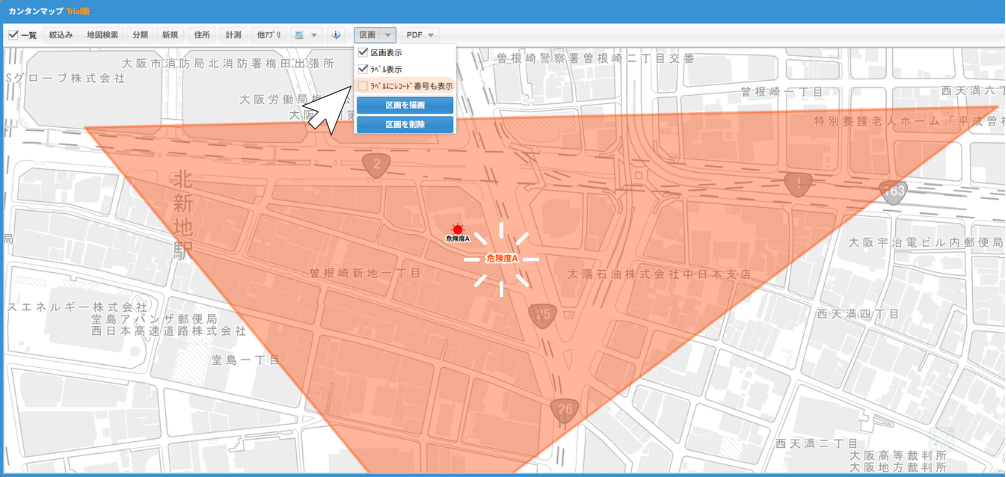The height and width of the screenshot is (477, 1006).
Task: Expand the map image dropdown arrow
Action: (314, 35)
